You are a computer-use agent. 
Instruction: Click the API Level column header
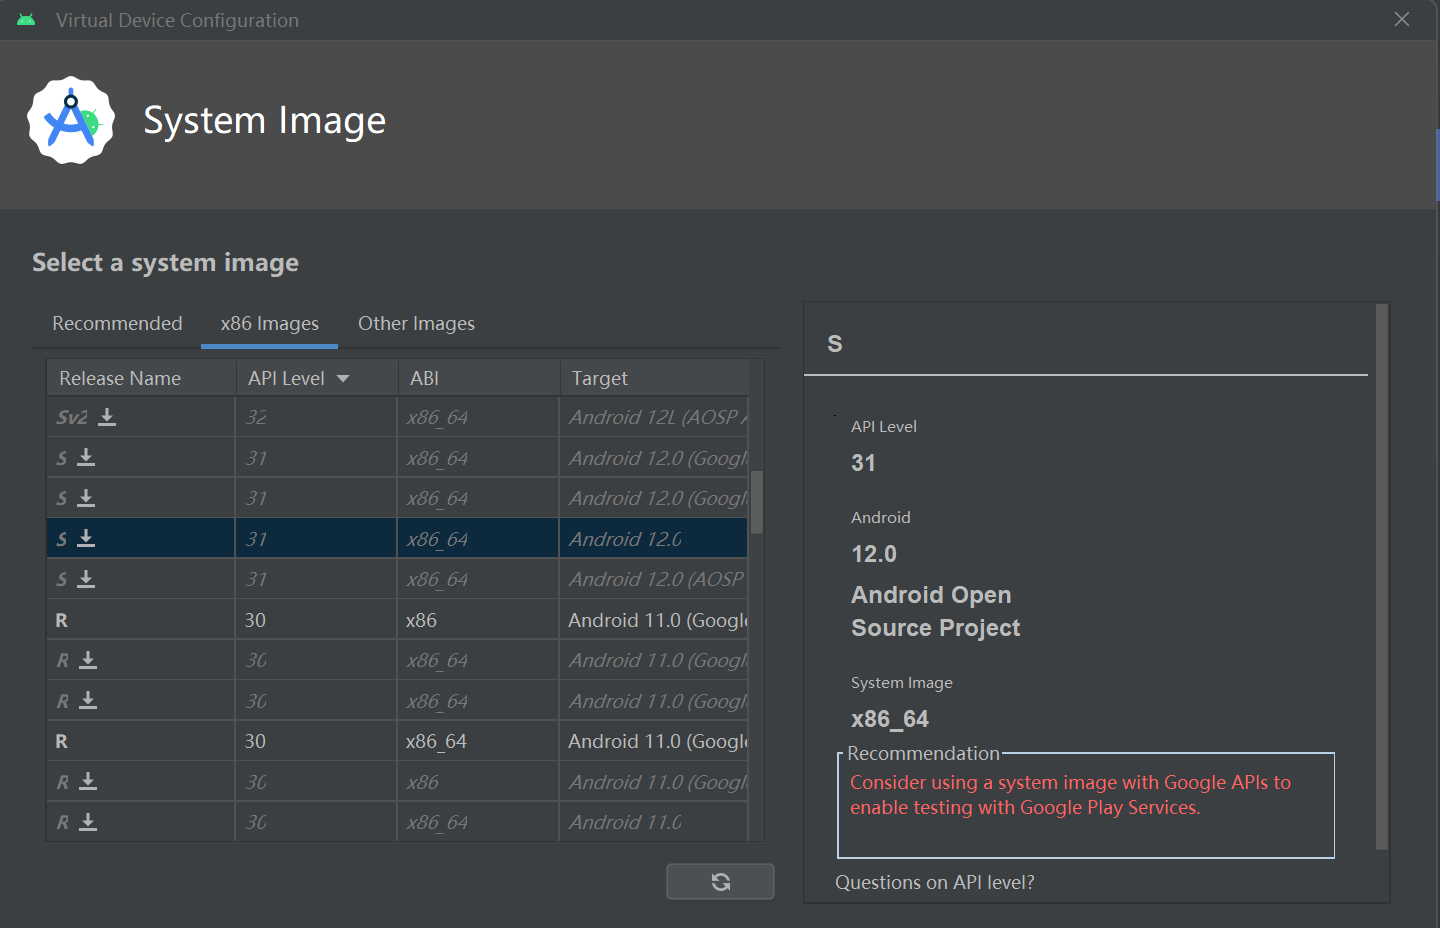click(x=317, y=378)
